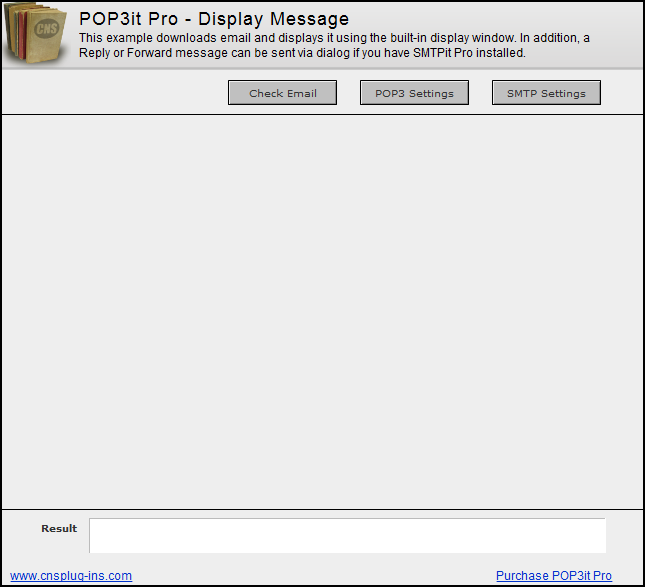Focus the Result text field

click(348, 536)
